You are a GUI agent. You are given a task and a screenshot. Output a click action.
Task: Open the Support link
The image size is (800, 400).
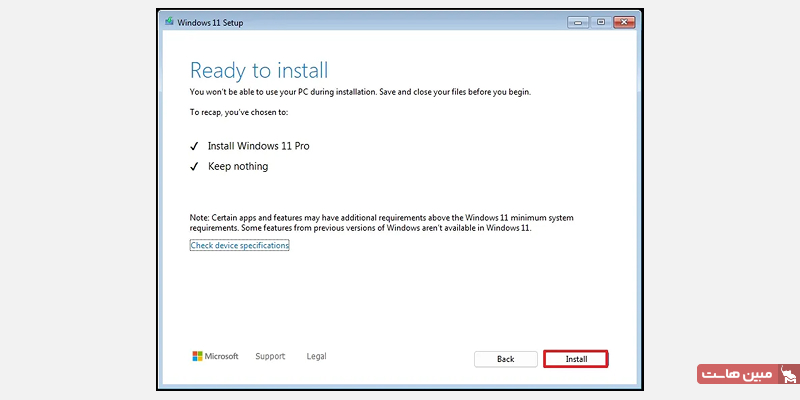[x=270, y=356]
